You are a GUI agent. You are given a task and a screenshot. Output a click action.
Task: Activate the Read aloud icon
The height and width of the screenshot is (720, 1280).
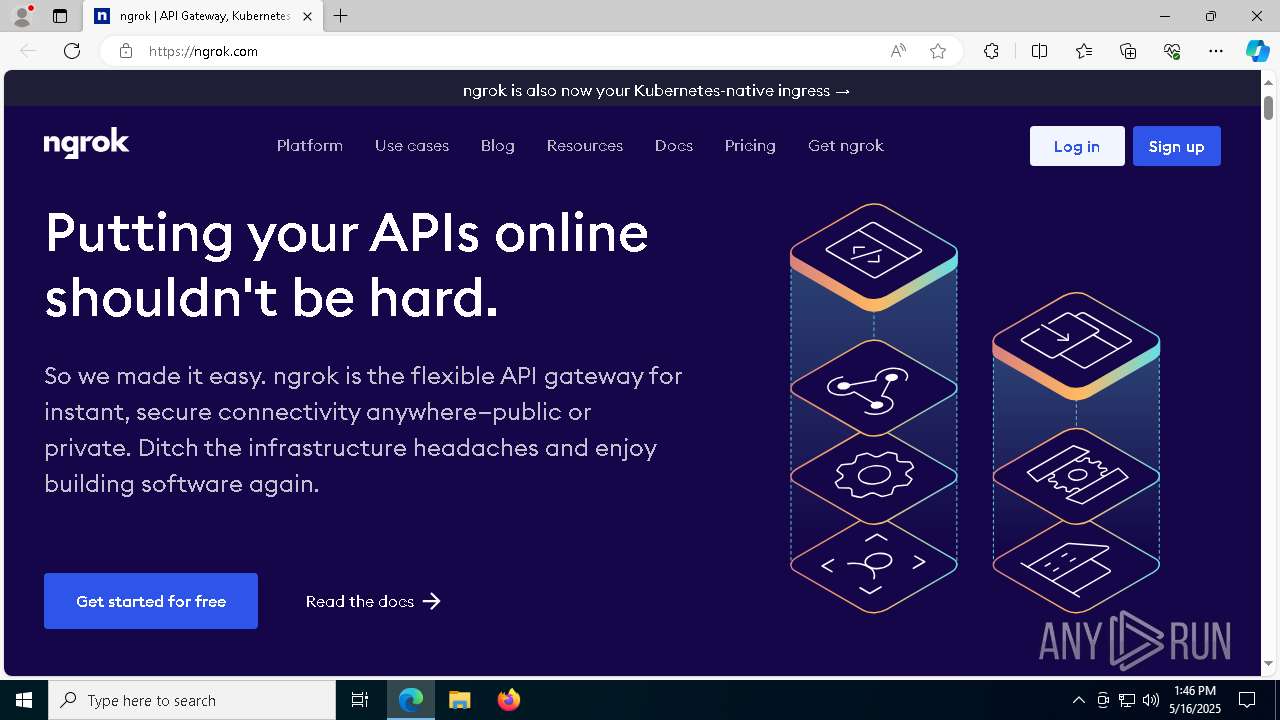[898, 51]
